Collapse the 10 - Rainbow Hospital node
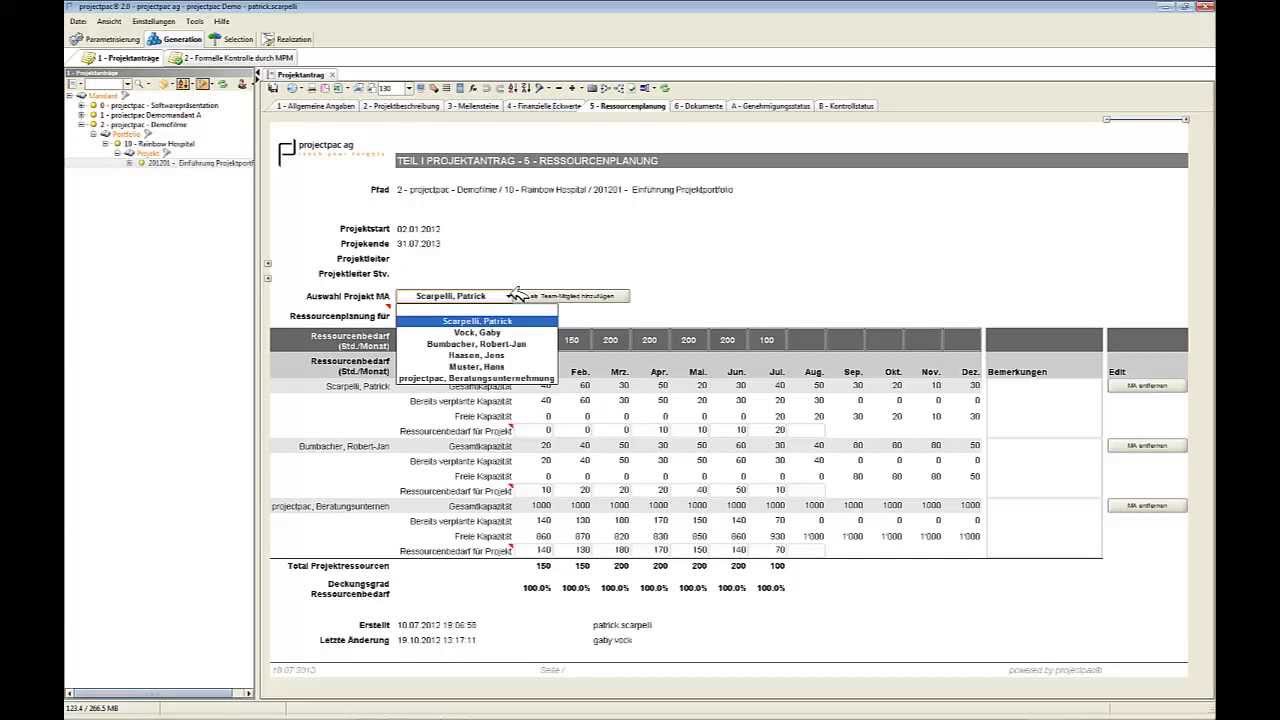This screenshot has height=720, width=1280. 105,144
